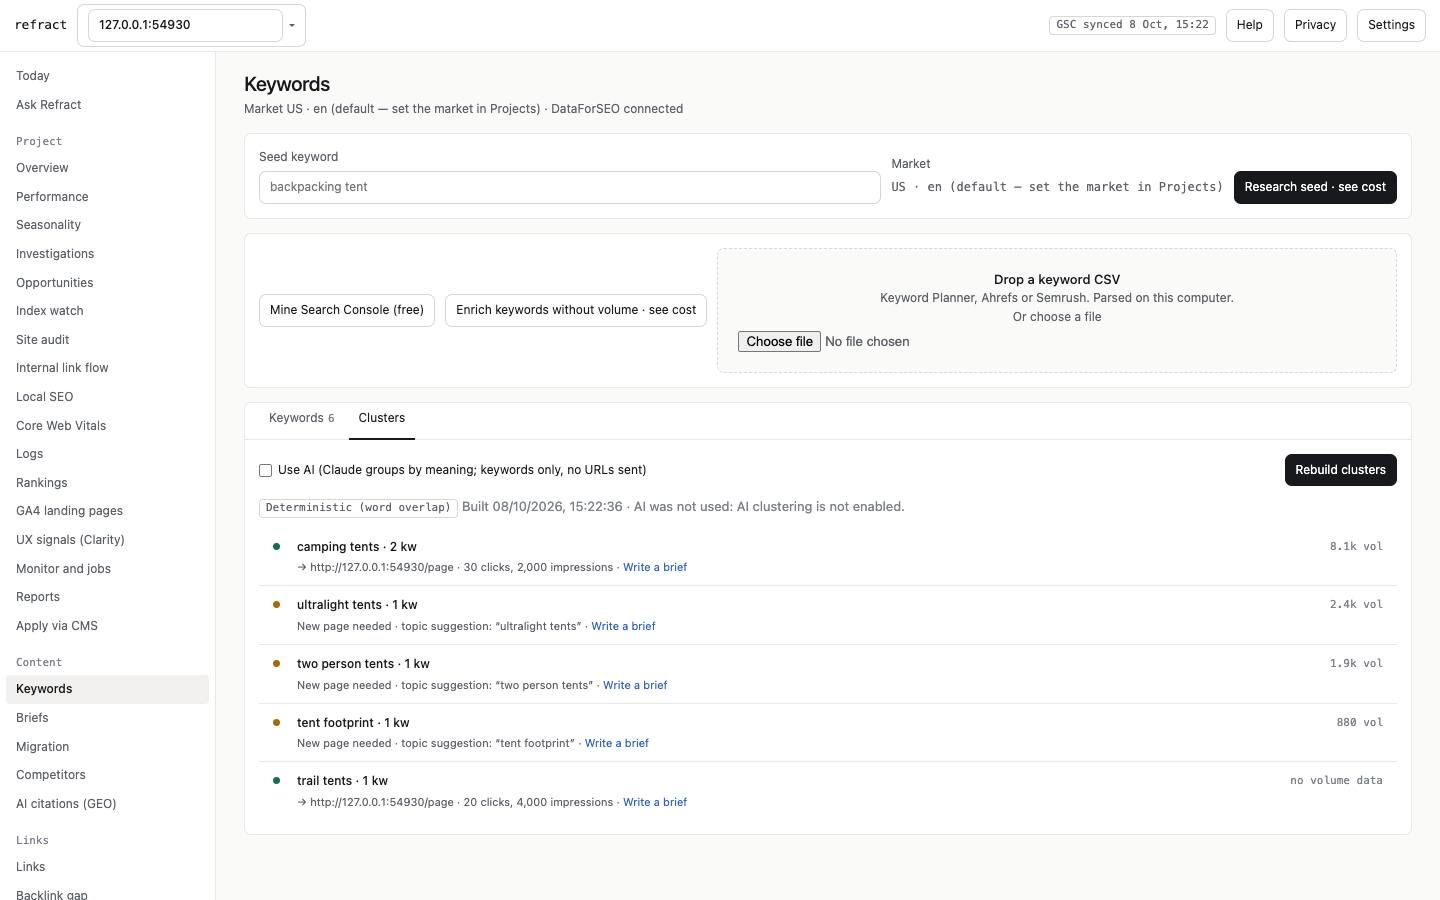The image size is (1440, 900).
Task: Go to Local SEO
Action: click(107, 397)
